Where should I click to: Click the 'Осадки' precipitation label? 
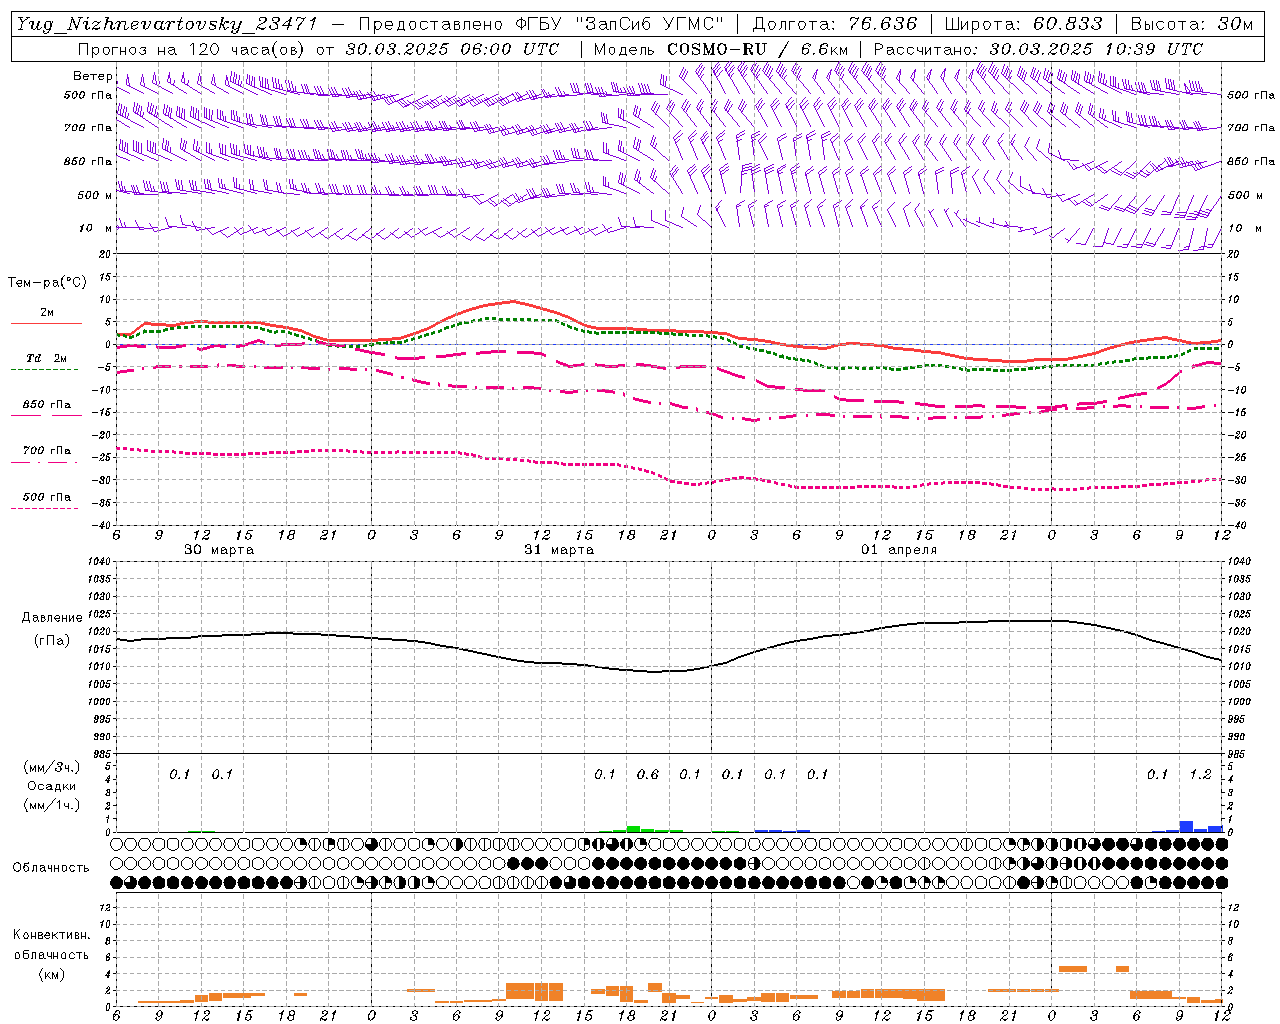click(x=52, y=786)
